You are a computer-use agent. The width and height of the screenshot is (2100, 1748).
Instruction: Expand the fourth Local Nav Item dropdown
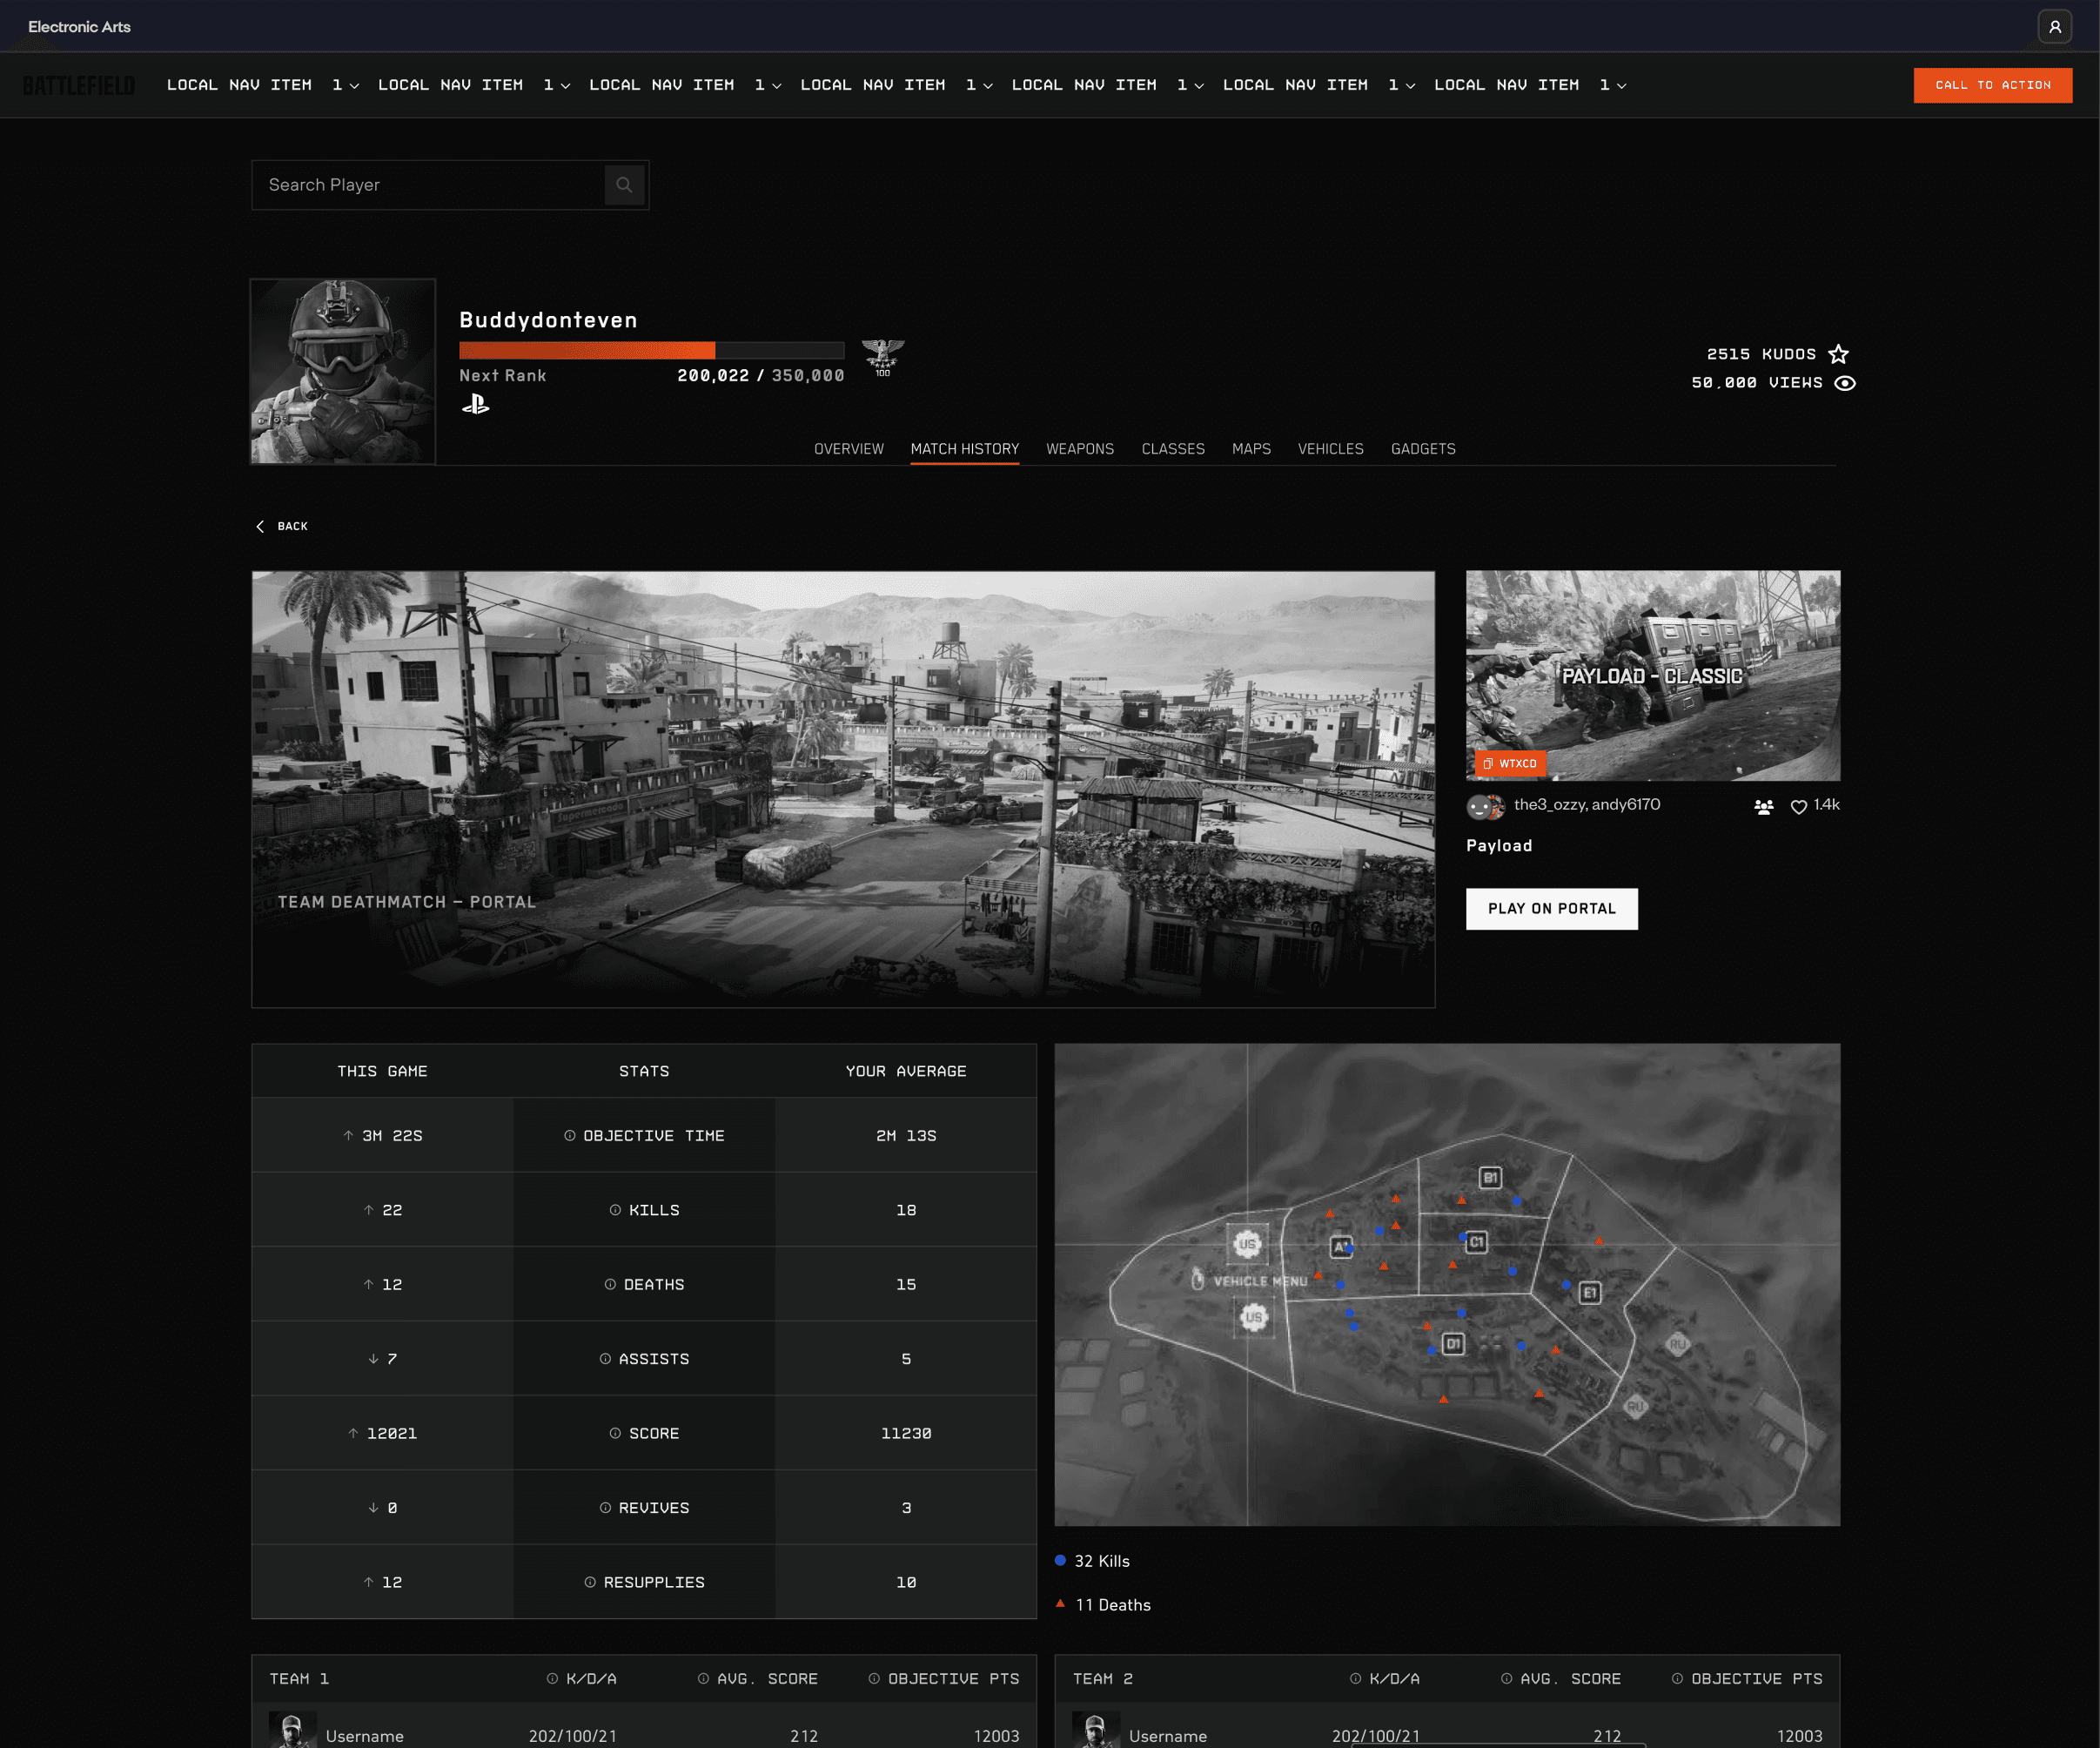pos(897,85)
